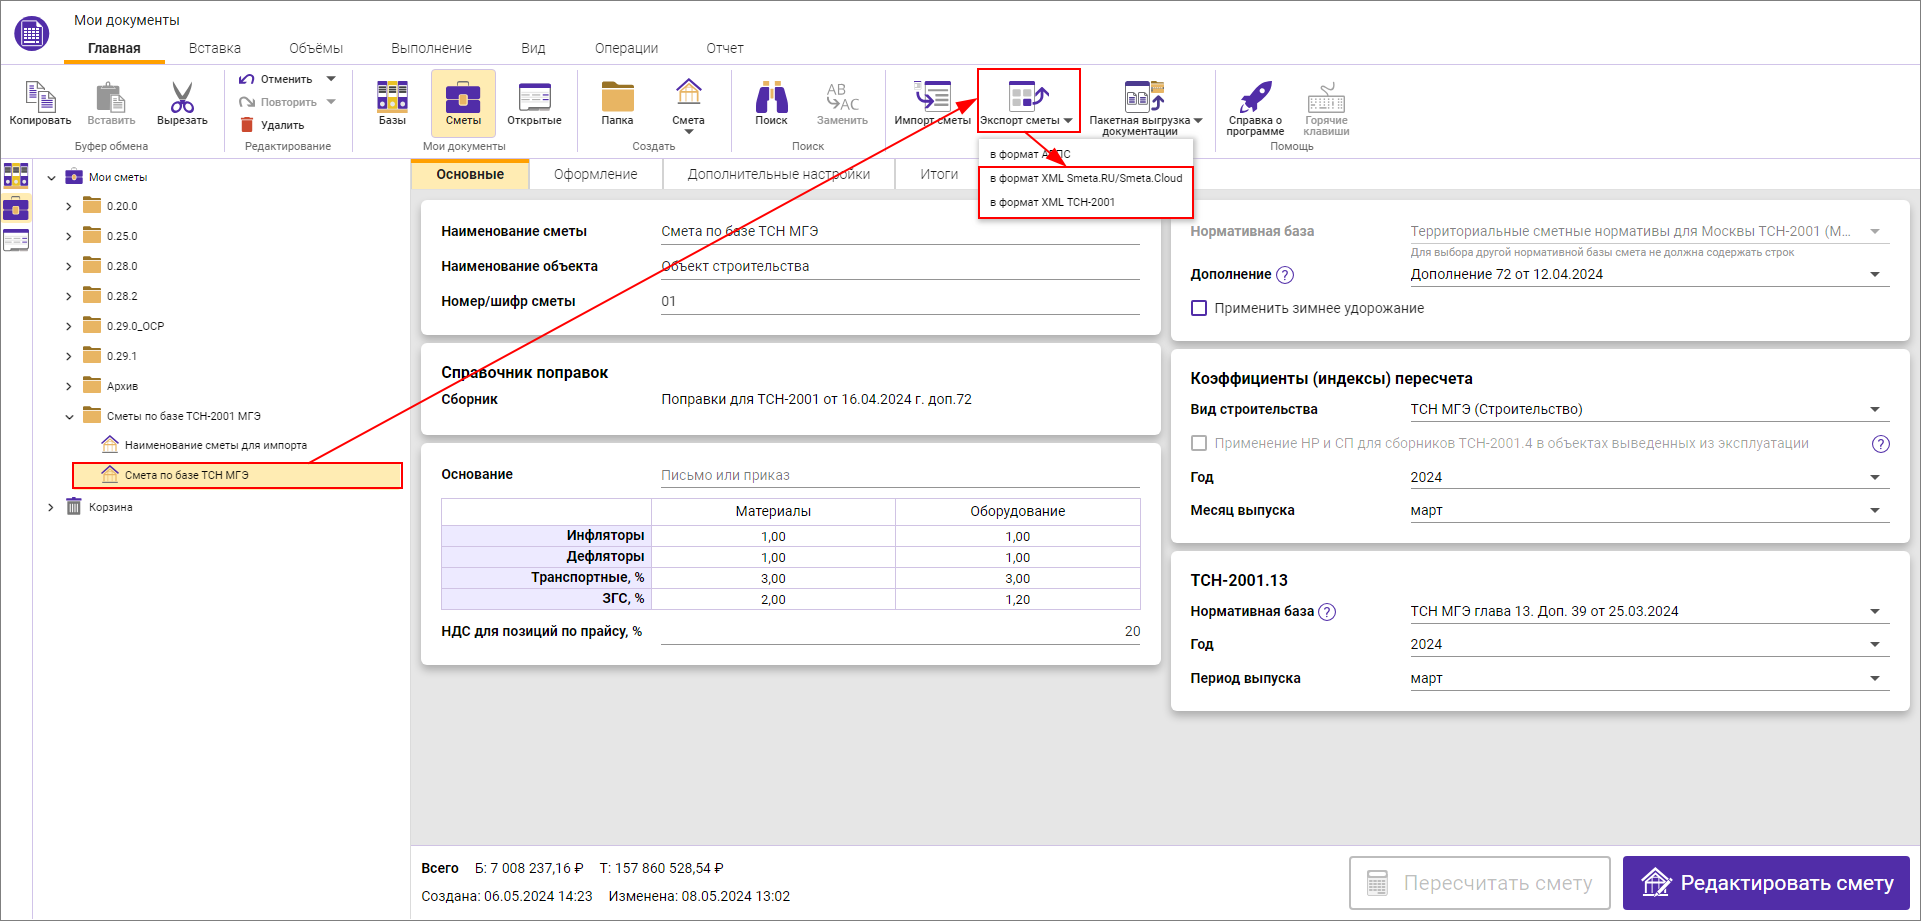Collapse the Мои сметы tree node
This screenshot has width=1921, height=921.
(x=51, y=178)
